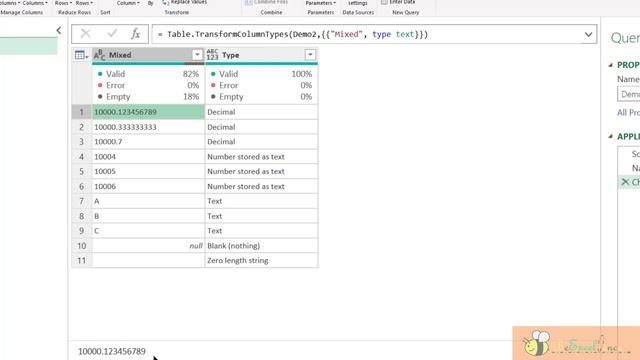Viewport: 640px width, 360px height.
Task: Click the Text cell in row 7
Action: click(x=261, y=201)
